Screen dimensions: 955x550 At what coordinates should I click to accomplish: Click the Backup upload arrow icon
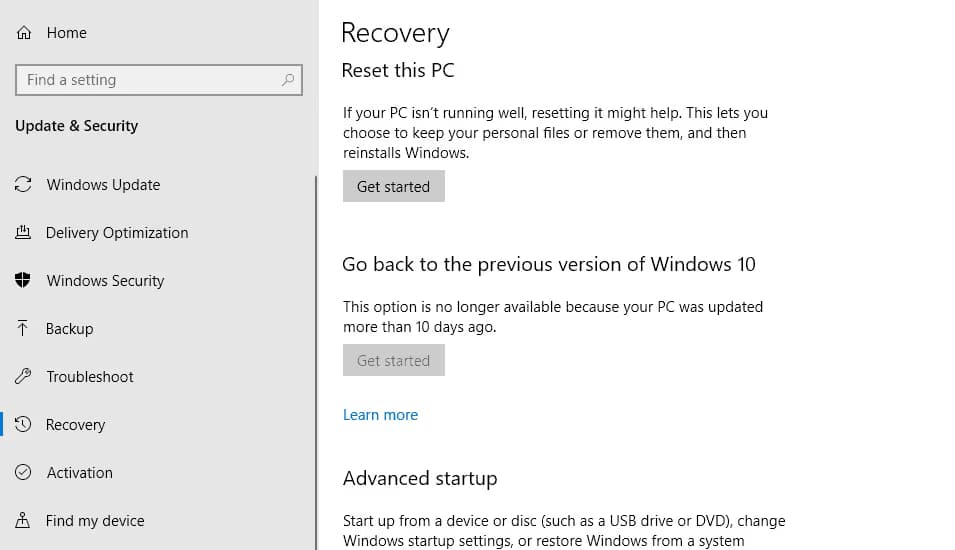tap(23, 329)
